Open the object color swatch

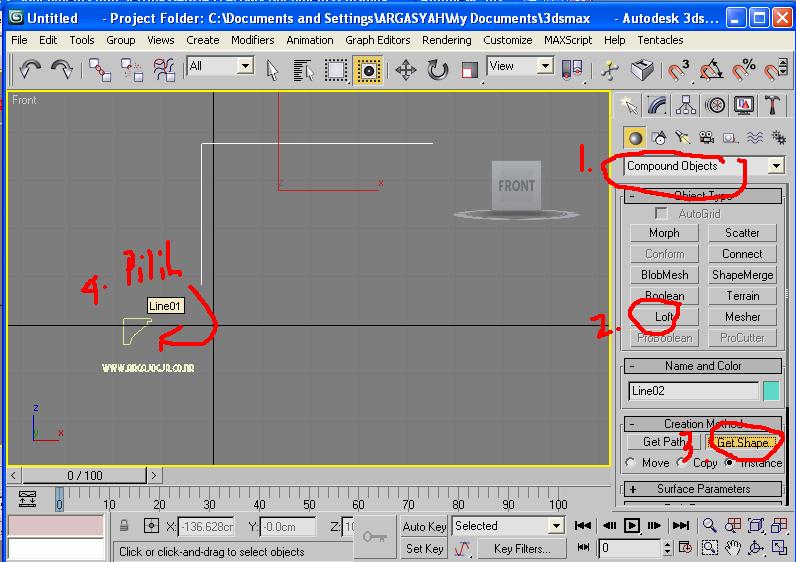(771, 391)
